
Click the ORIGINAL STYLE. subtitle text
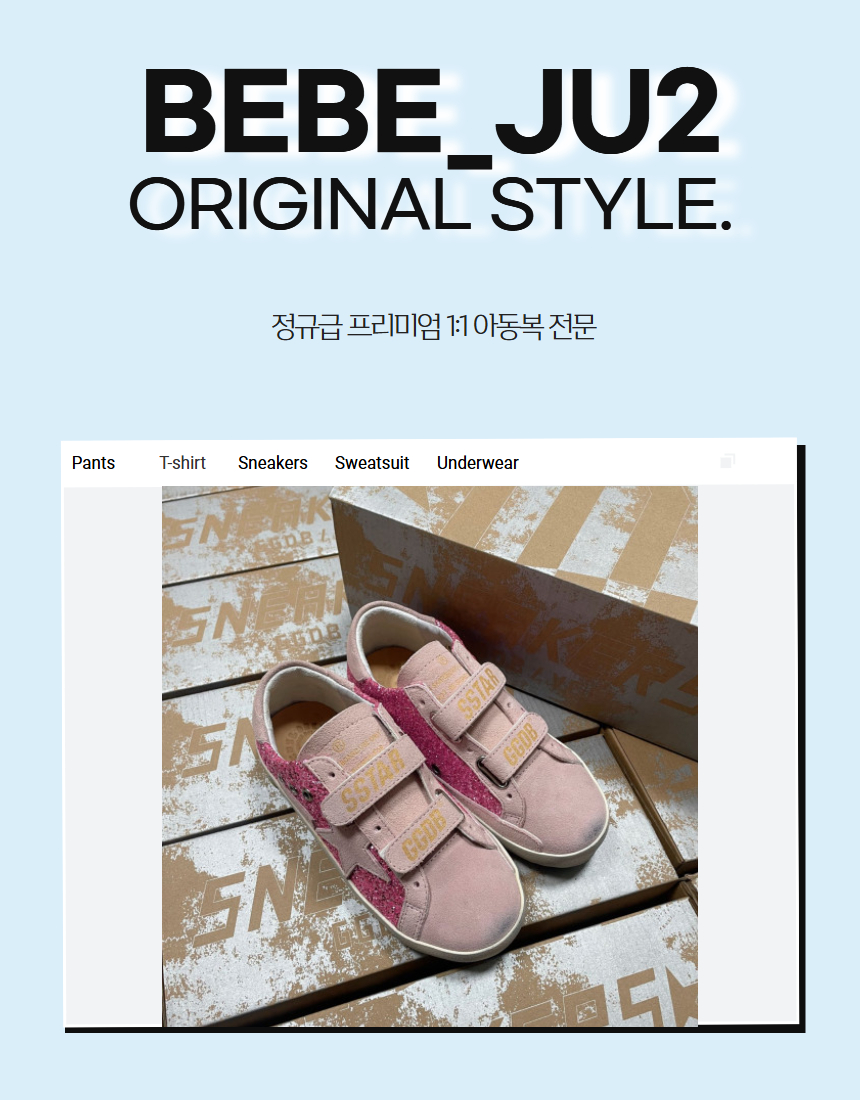click(431, 203)
